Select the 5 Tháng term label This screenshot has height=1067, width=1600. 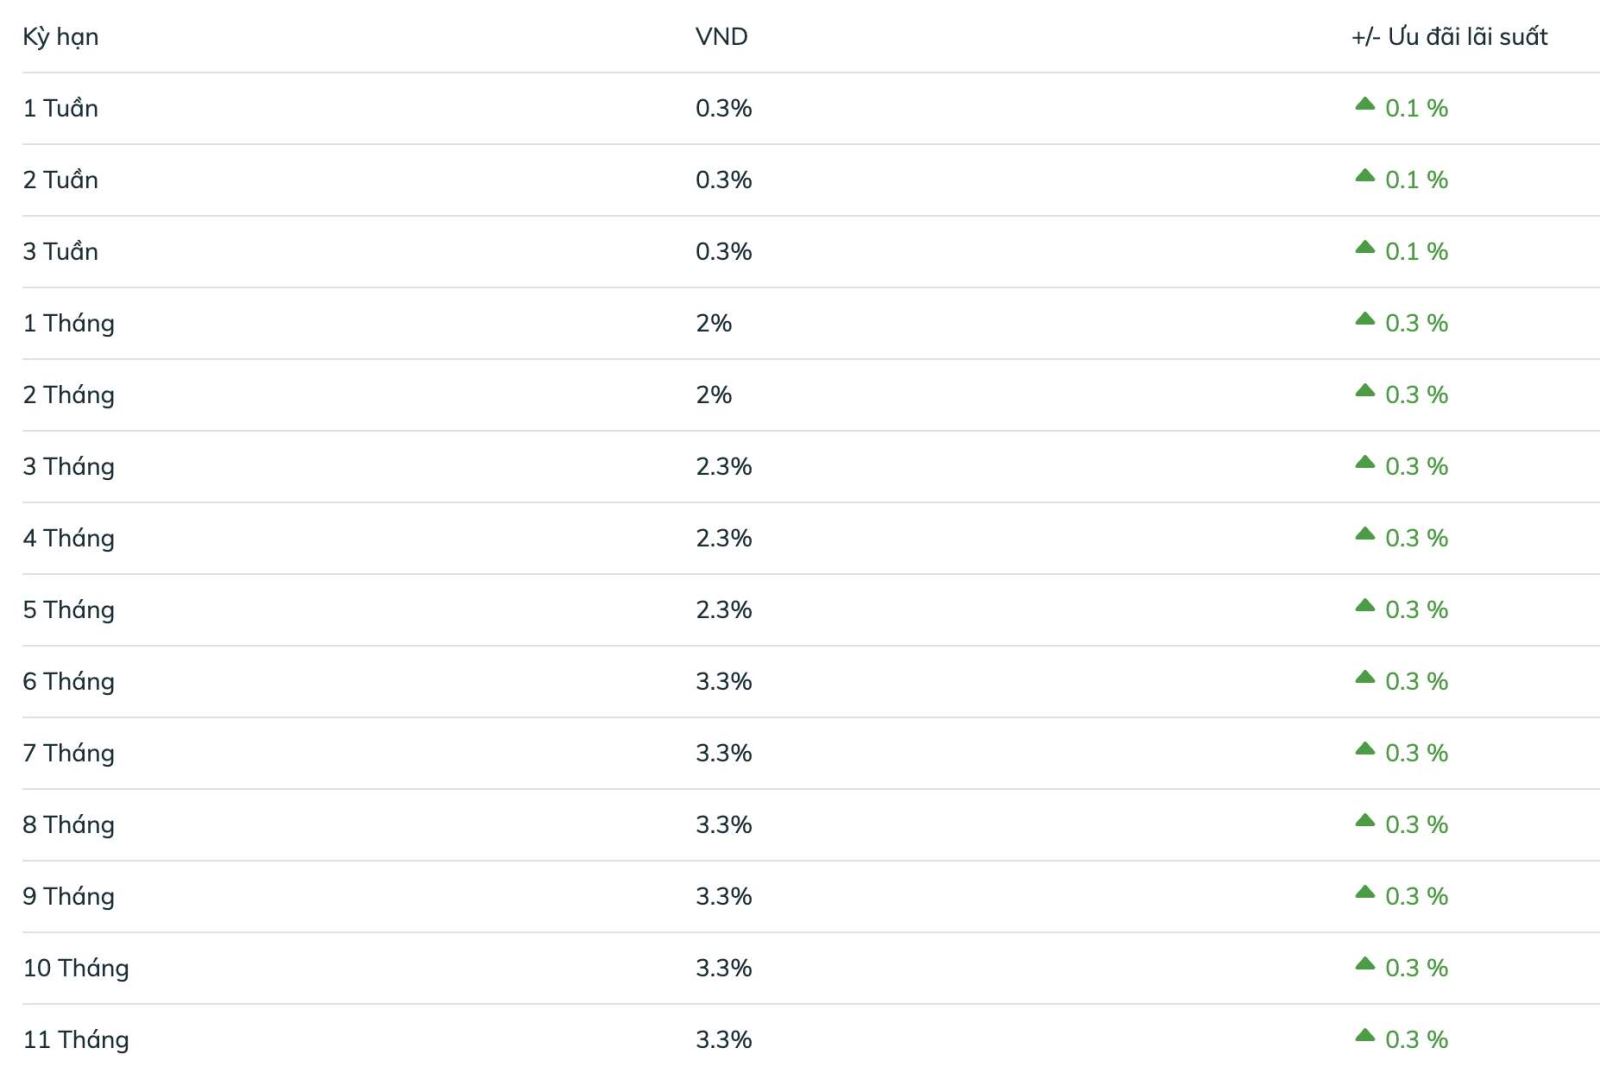[x=68, y=610]
